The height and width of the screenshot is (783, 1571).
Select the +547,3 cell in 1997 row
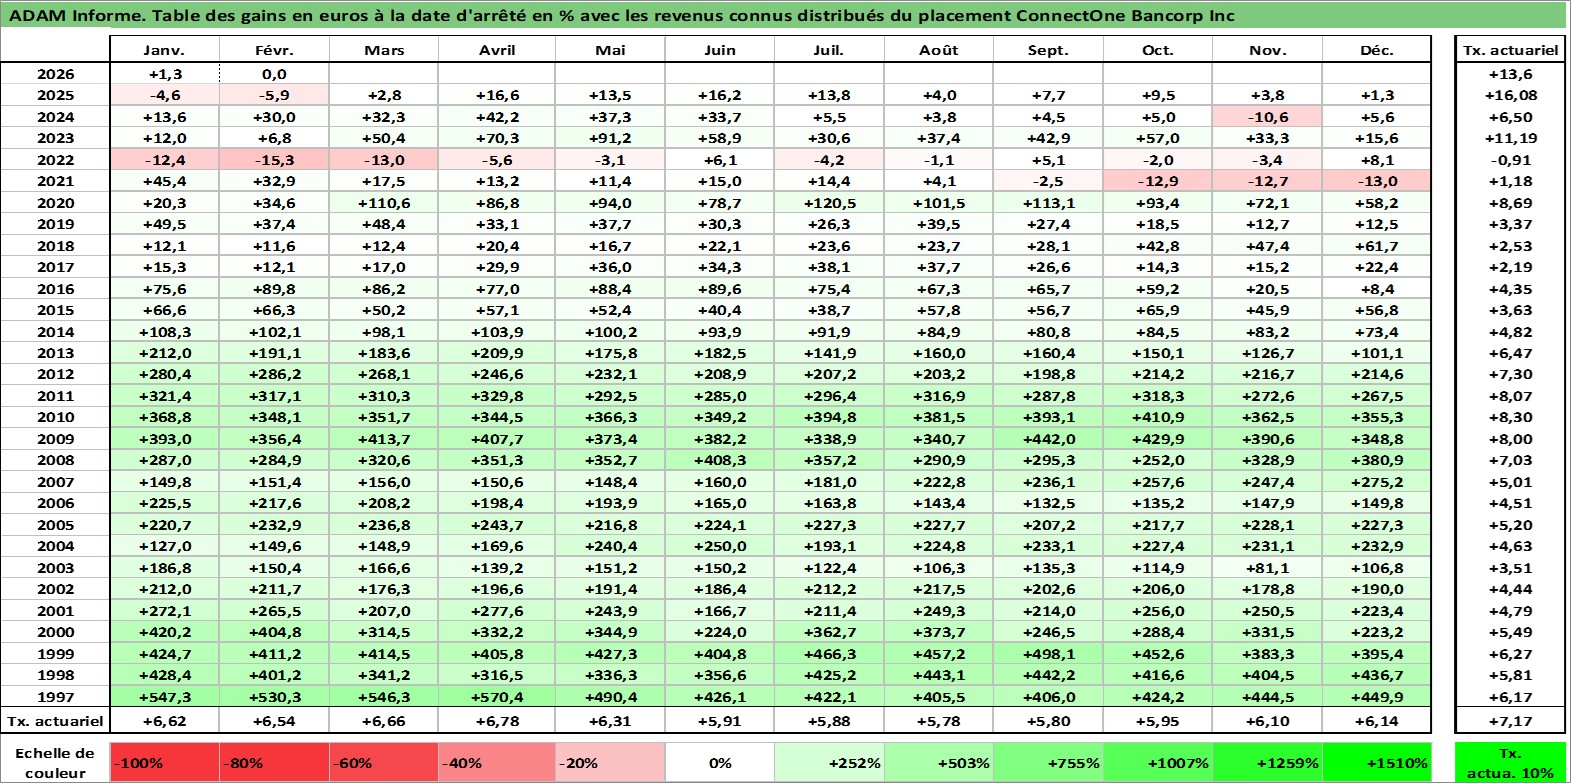tap(164, 697)
